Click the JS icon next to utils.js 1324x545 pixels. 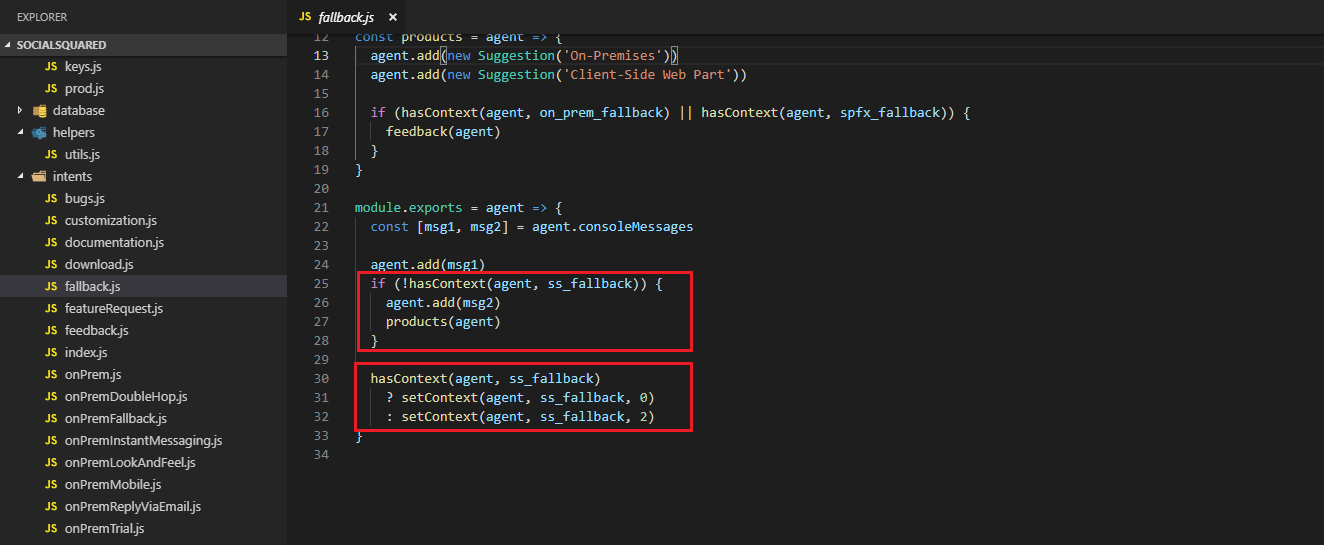pos(51,155)
